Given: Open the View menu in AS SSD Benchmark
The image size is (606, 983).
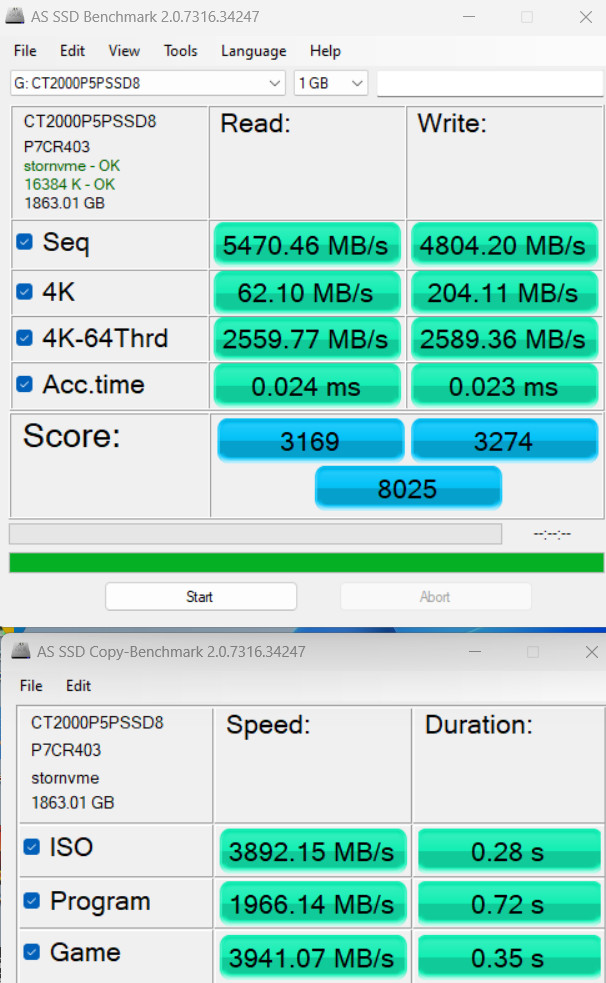Looking at the screenshot, I should (124, 51).
